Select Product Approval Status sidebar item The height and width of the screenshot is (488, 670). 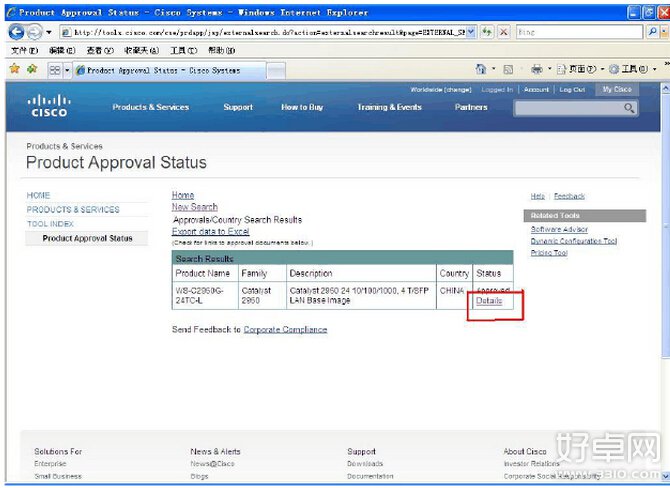click(87, 238)
